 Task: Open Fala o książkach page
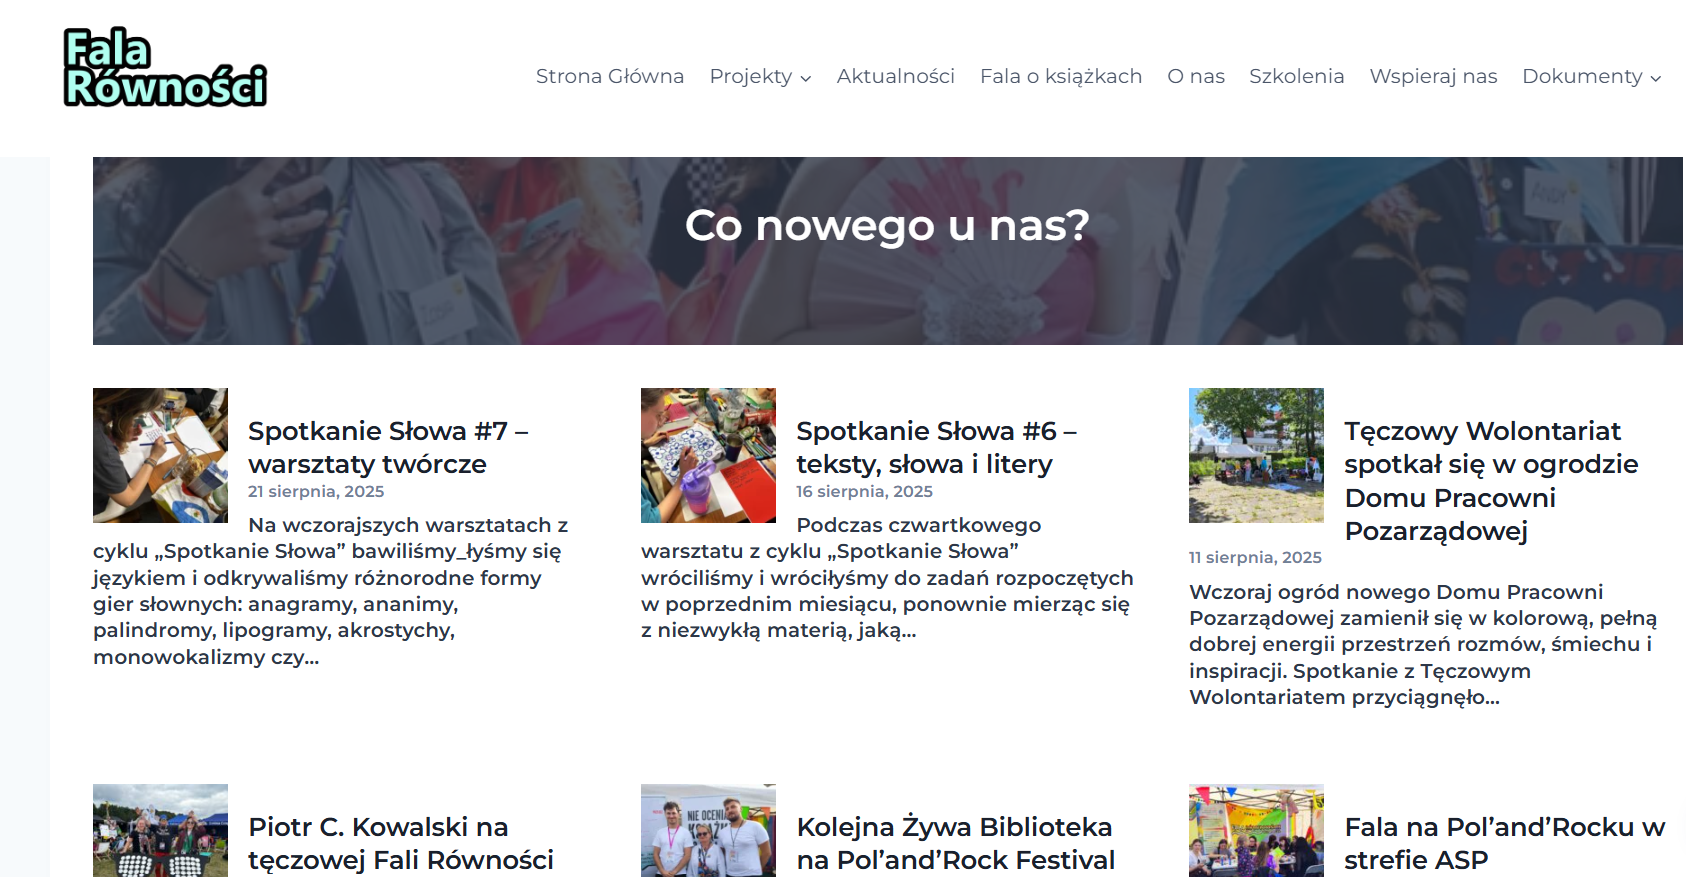coord(1061,76)
